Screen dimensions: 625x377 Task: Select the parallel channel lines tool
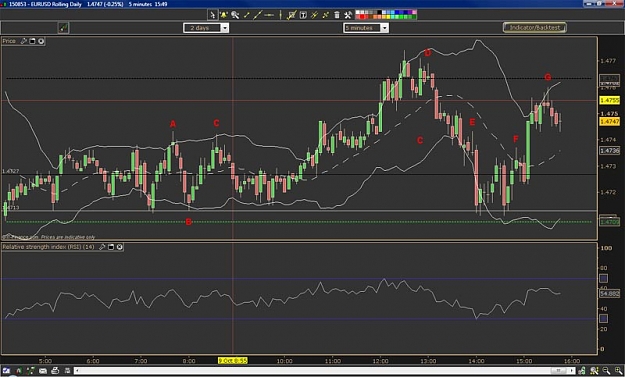coord(314,15)
